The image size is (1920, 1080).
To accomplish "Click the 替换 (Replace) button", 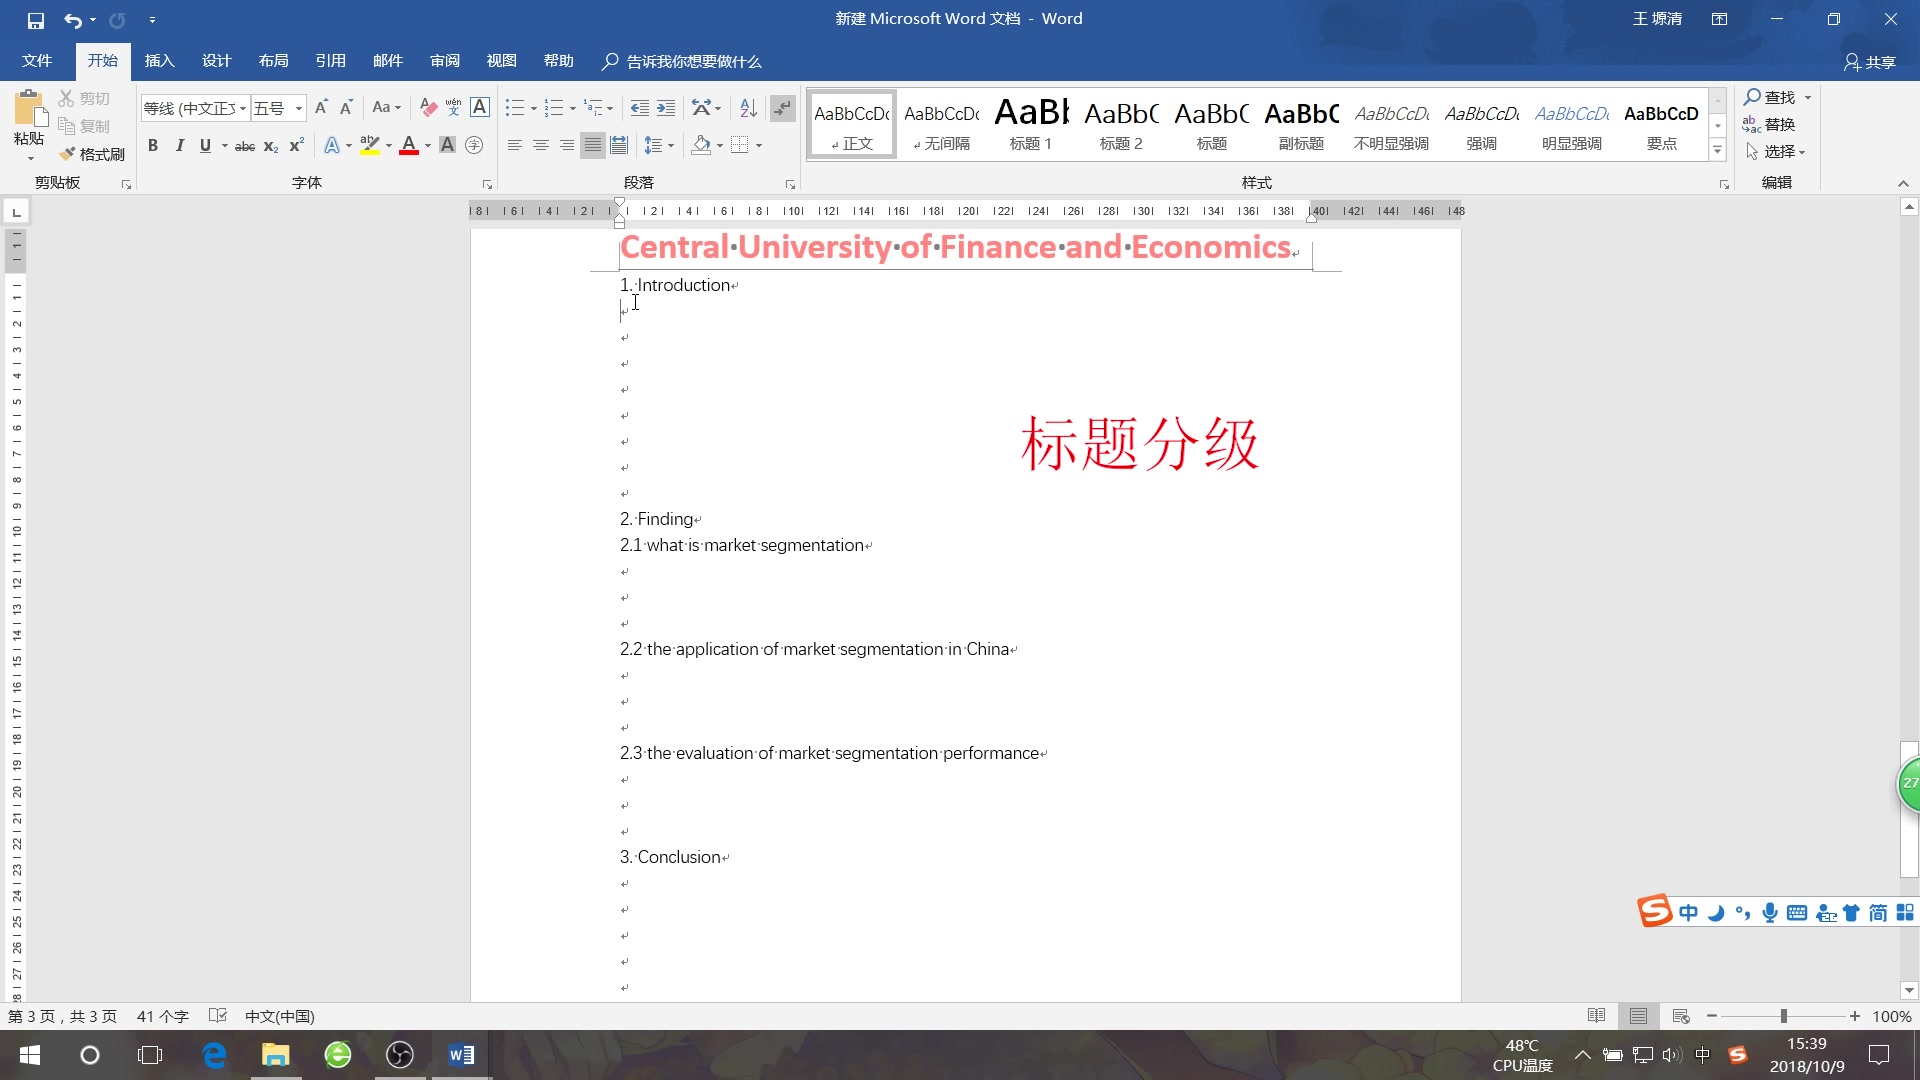I will coord(1780,124).
